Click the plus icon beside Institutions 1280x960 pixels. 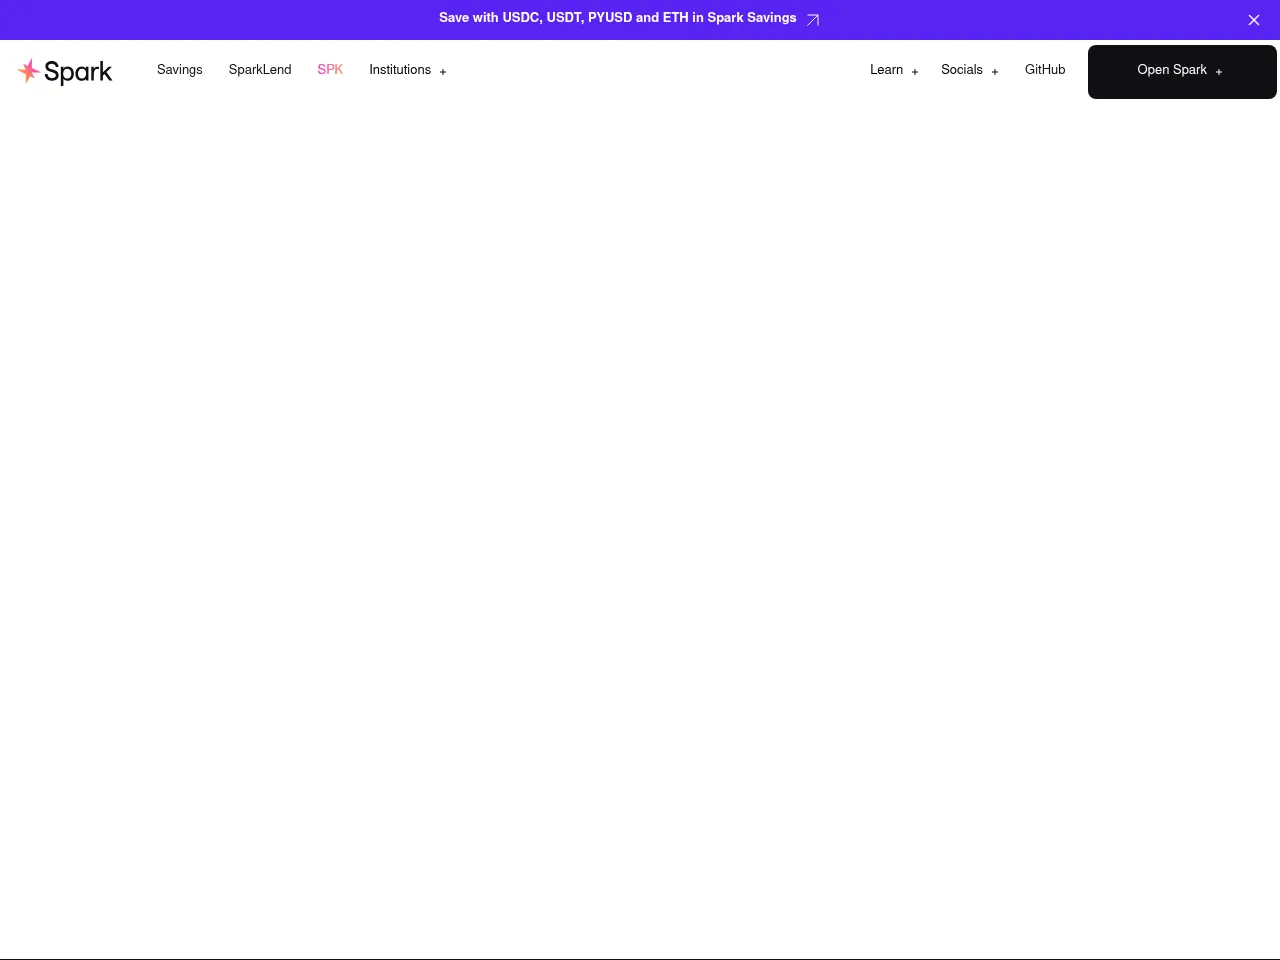(443, 72)
